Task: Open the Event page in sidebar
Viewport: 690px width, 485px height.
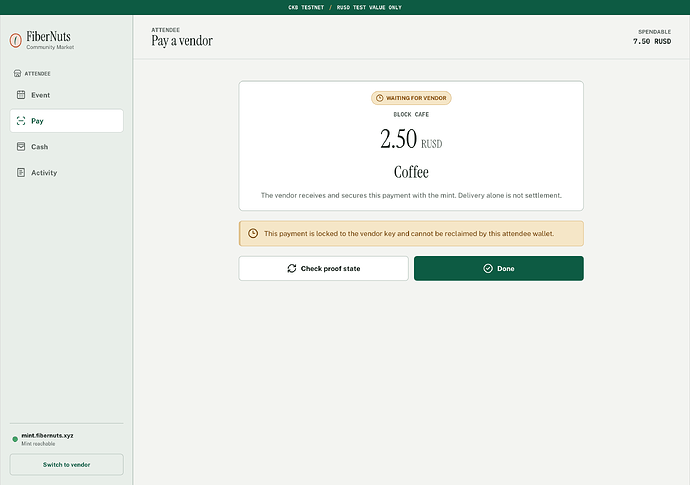Action: click(x=66, y=95)
